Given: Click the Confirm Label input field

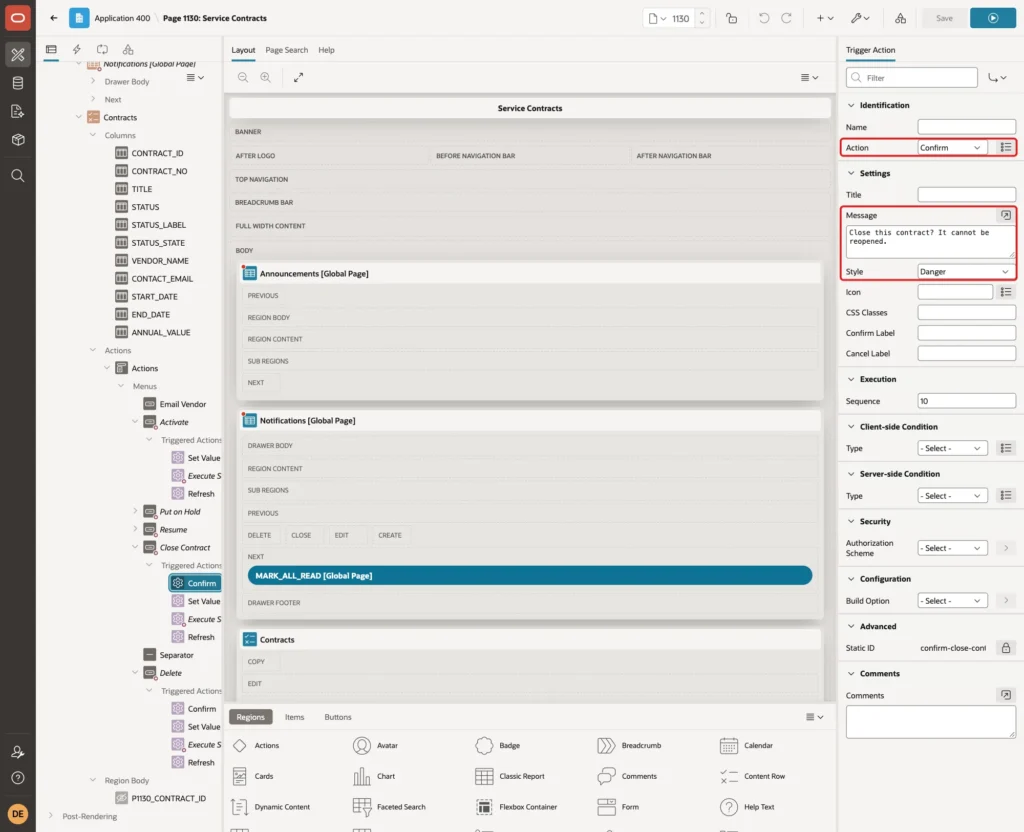Looking at the screenshot, I should (966, 333).
